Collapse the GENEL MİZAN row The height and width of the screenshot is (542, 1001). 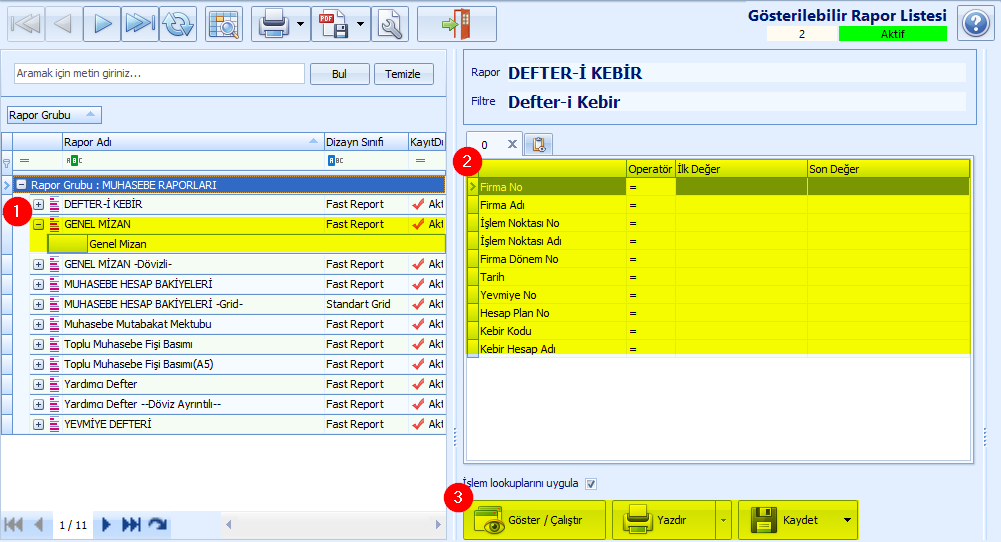[x=39, y=224]
